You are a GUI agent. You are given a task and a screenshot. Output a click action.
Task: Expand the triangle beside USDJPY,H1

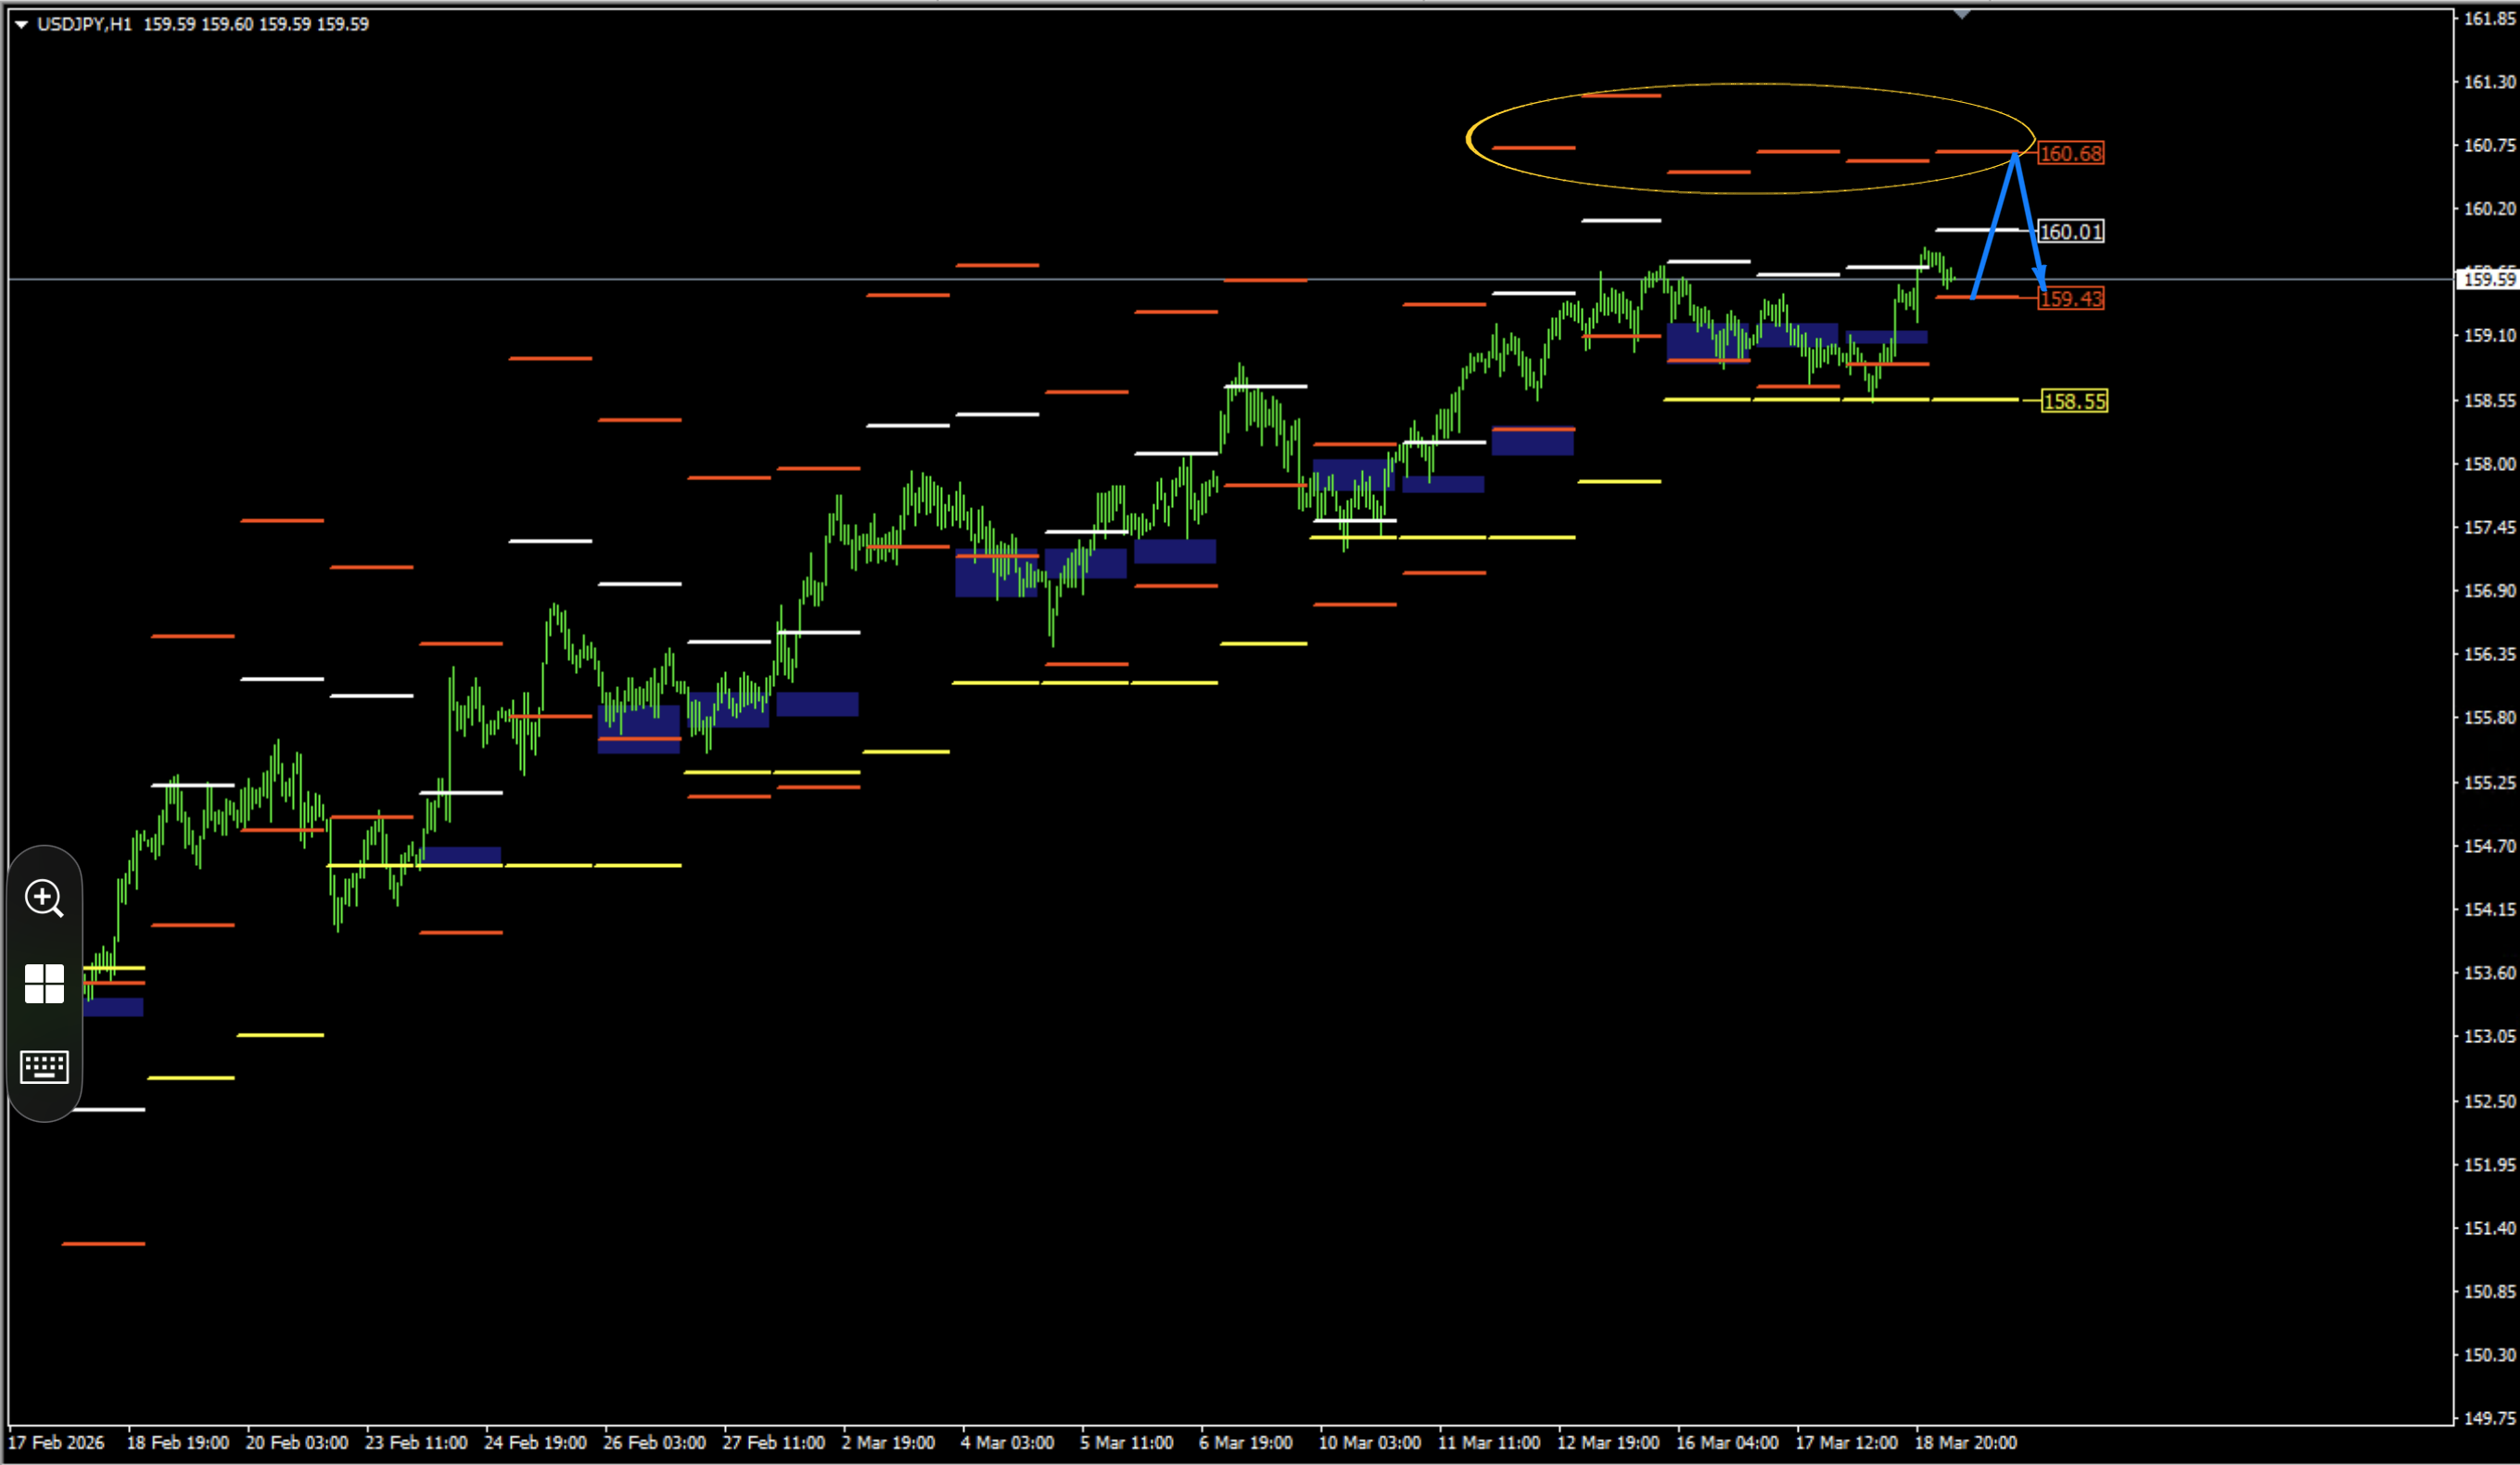[x=20, y=24]
